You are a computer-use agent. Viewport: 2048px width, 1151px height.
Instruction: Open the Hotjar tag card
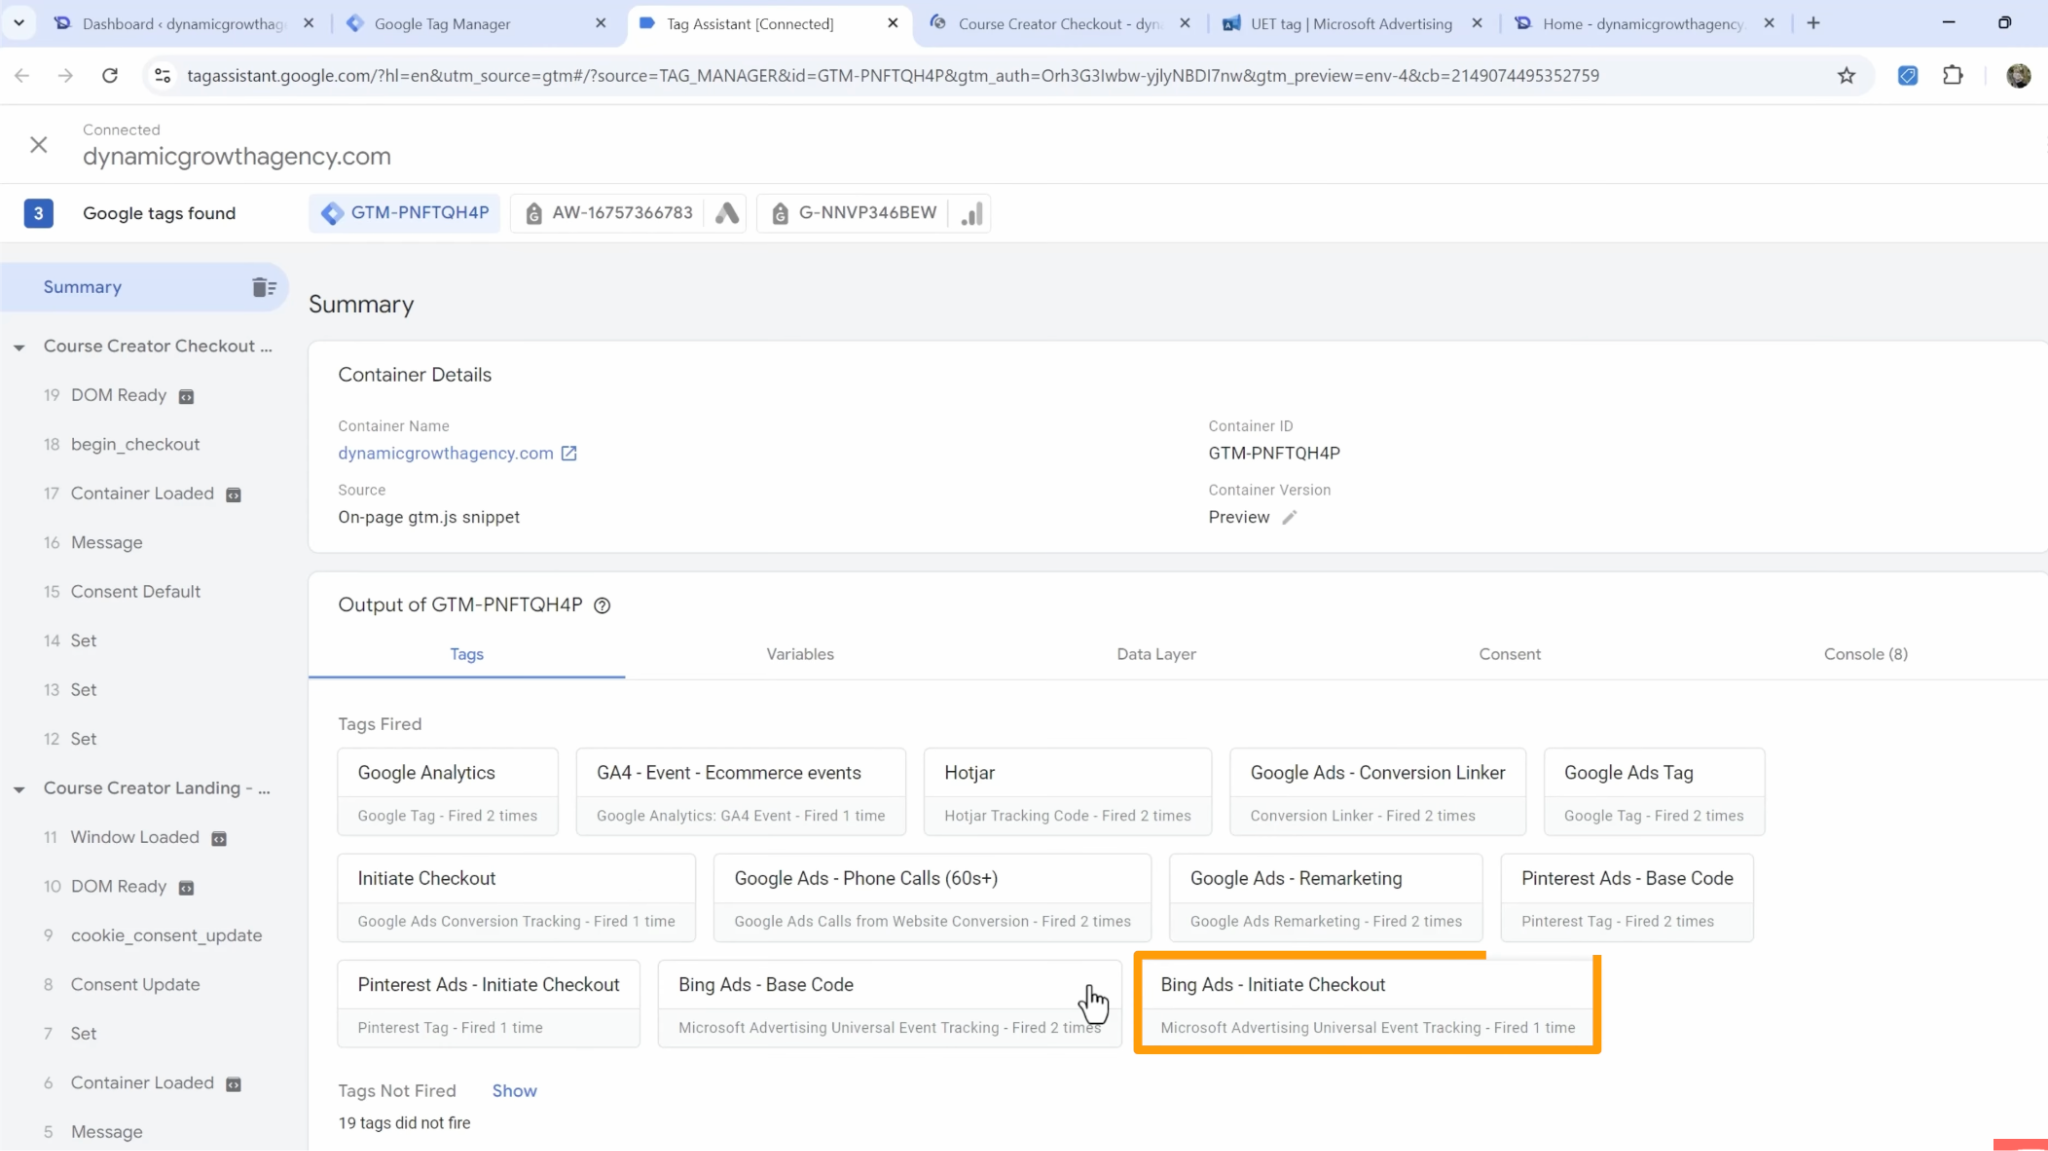pyautogui.click(x=1067, y=792)
